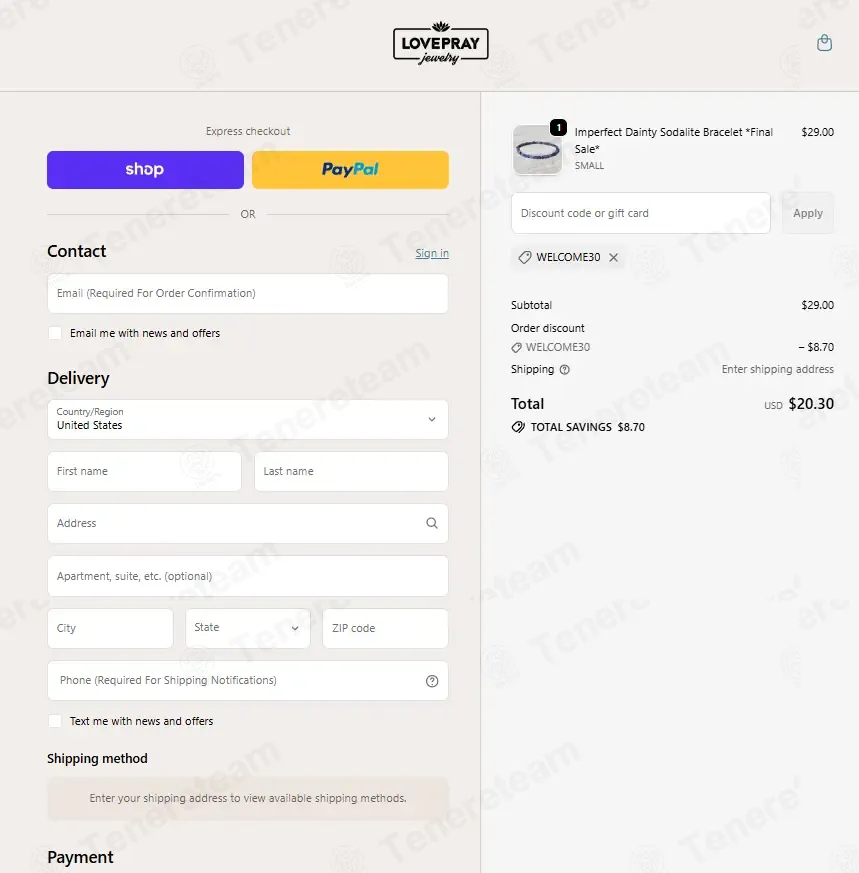Screen dimensions: 859x873
Task: Enable Email me with news and offers
Action: click(x=55, y=333)
